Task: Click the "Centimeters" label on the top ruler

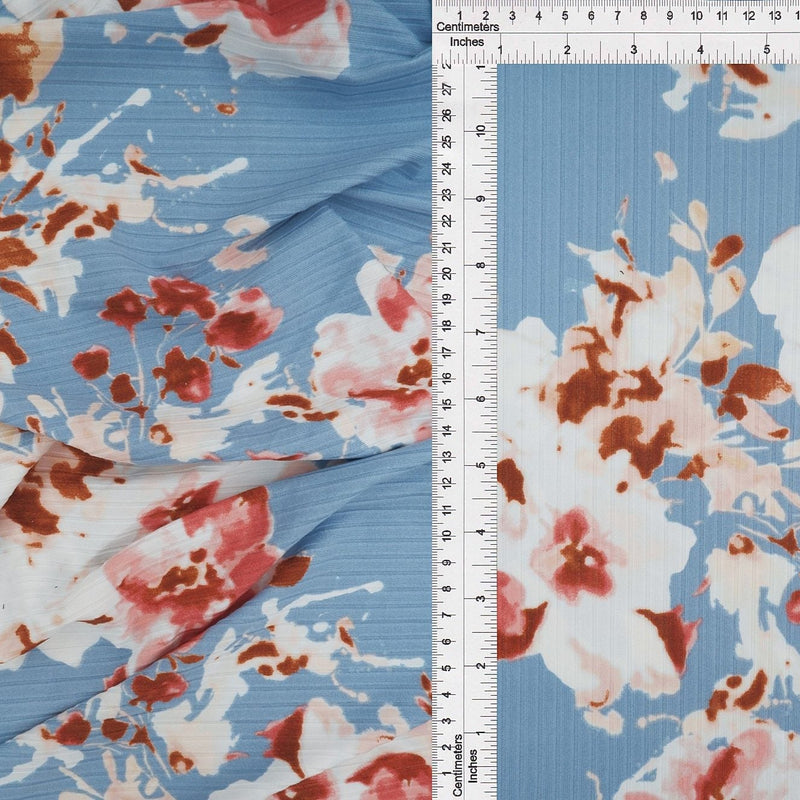Action: coord(467,27)
